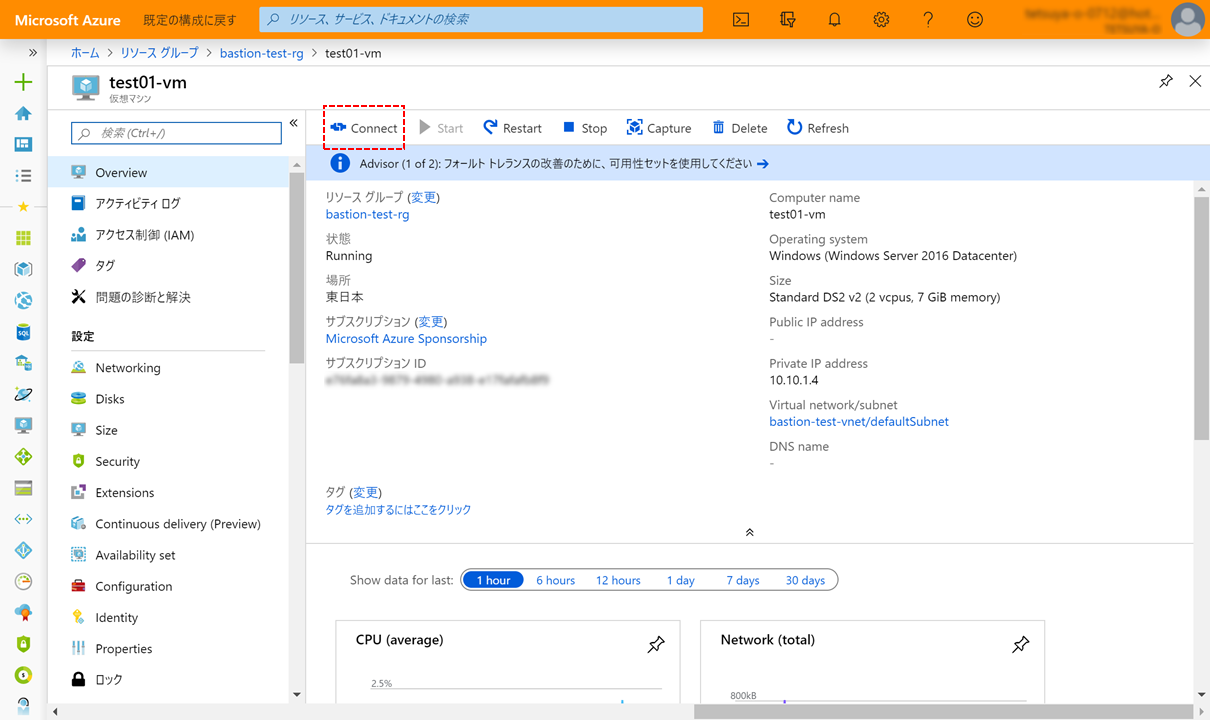This screenshot has height=720, width=1210.
Task: Open 問題の診断と解決 menu item
Action: (x=168, y=297)
